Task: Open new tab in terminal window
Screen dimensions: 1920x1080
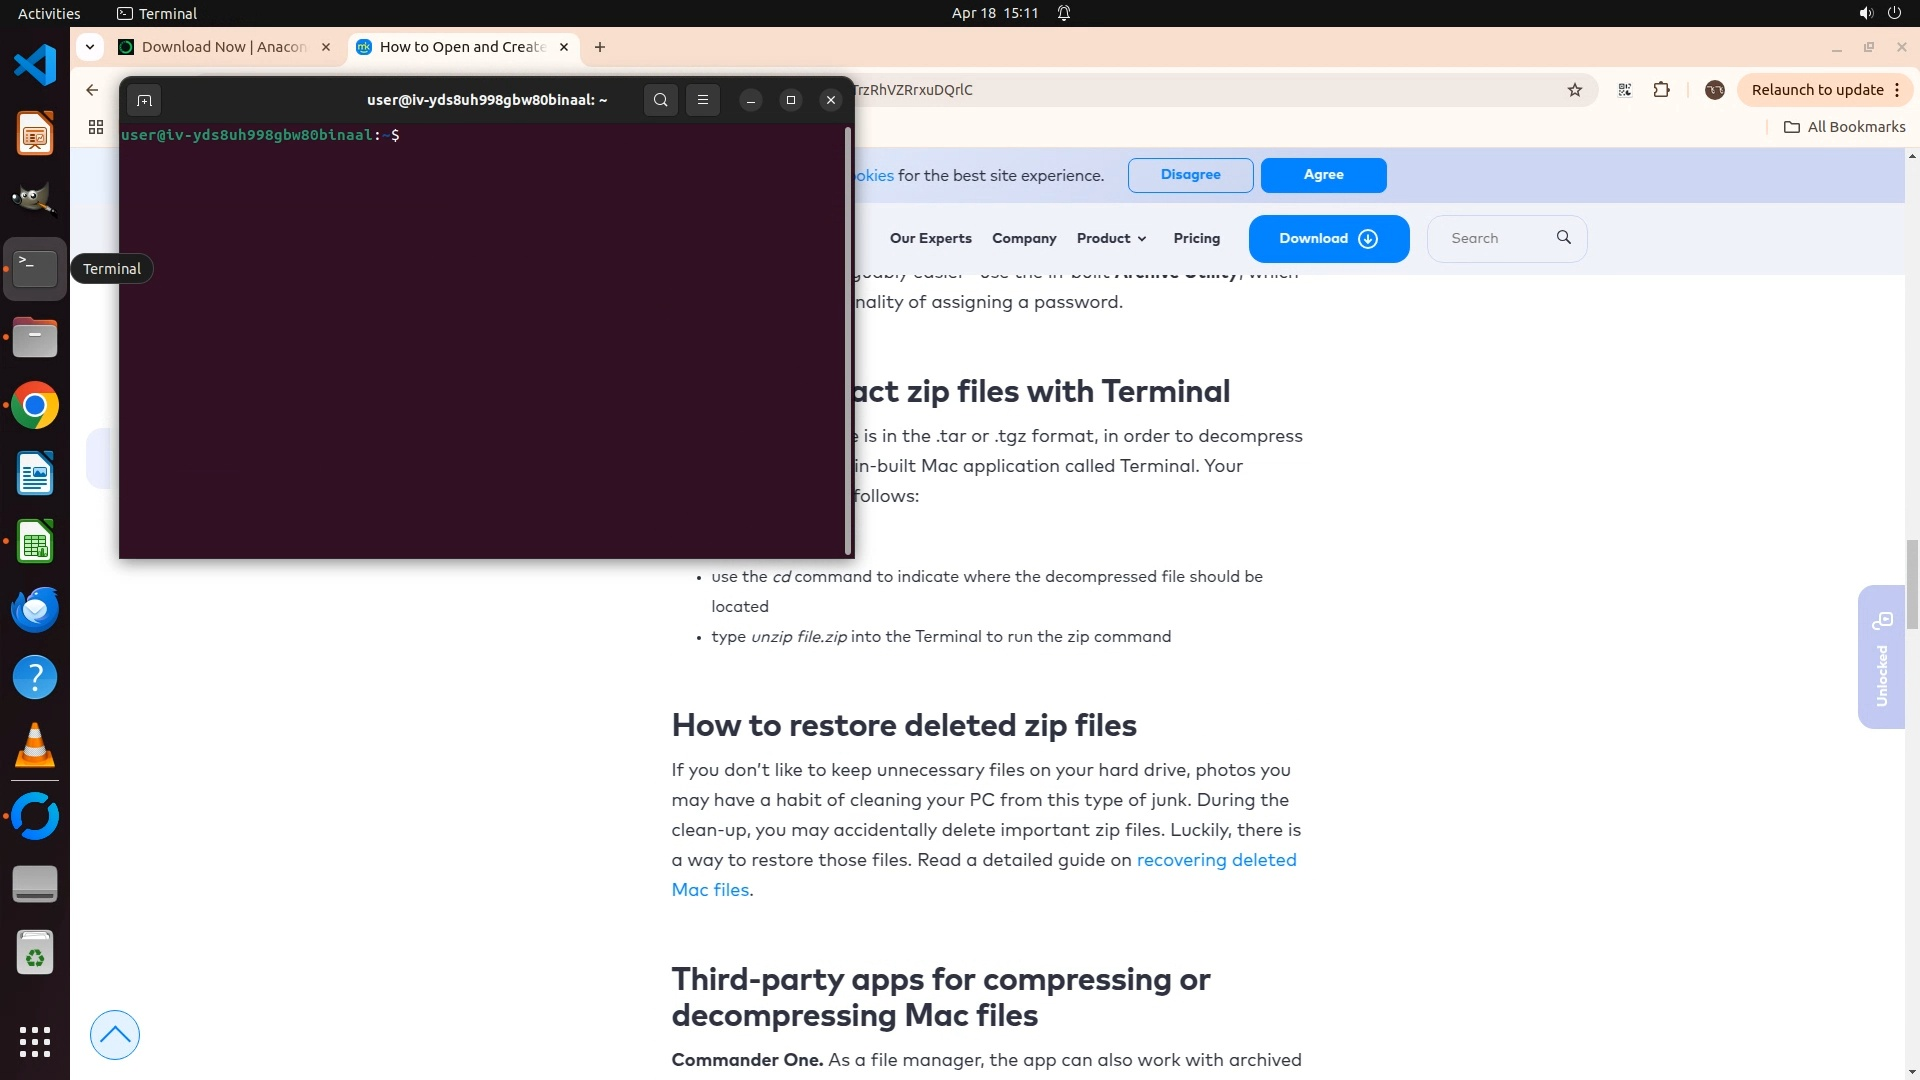Action: coord(144,100)
